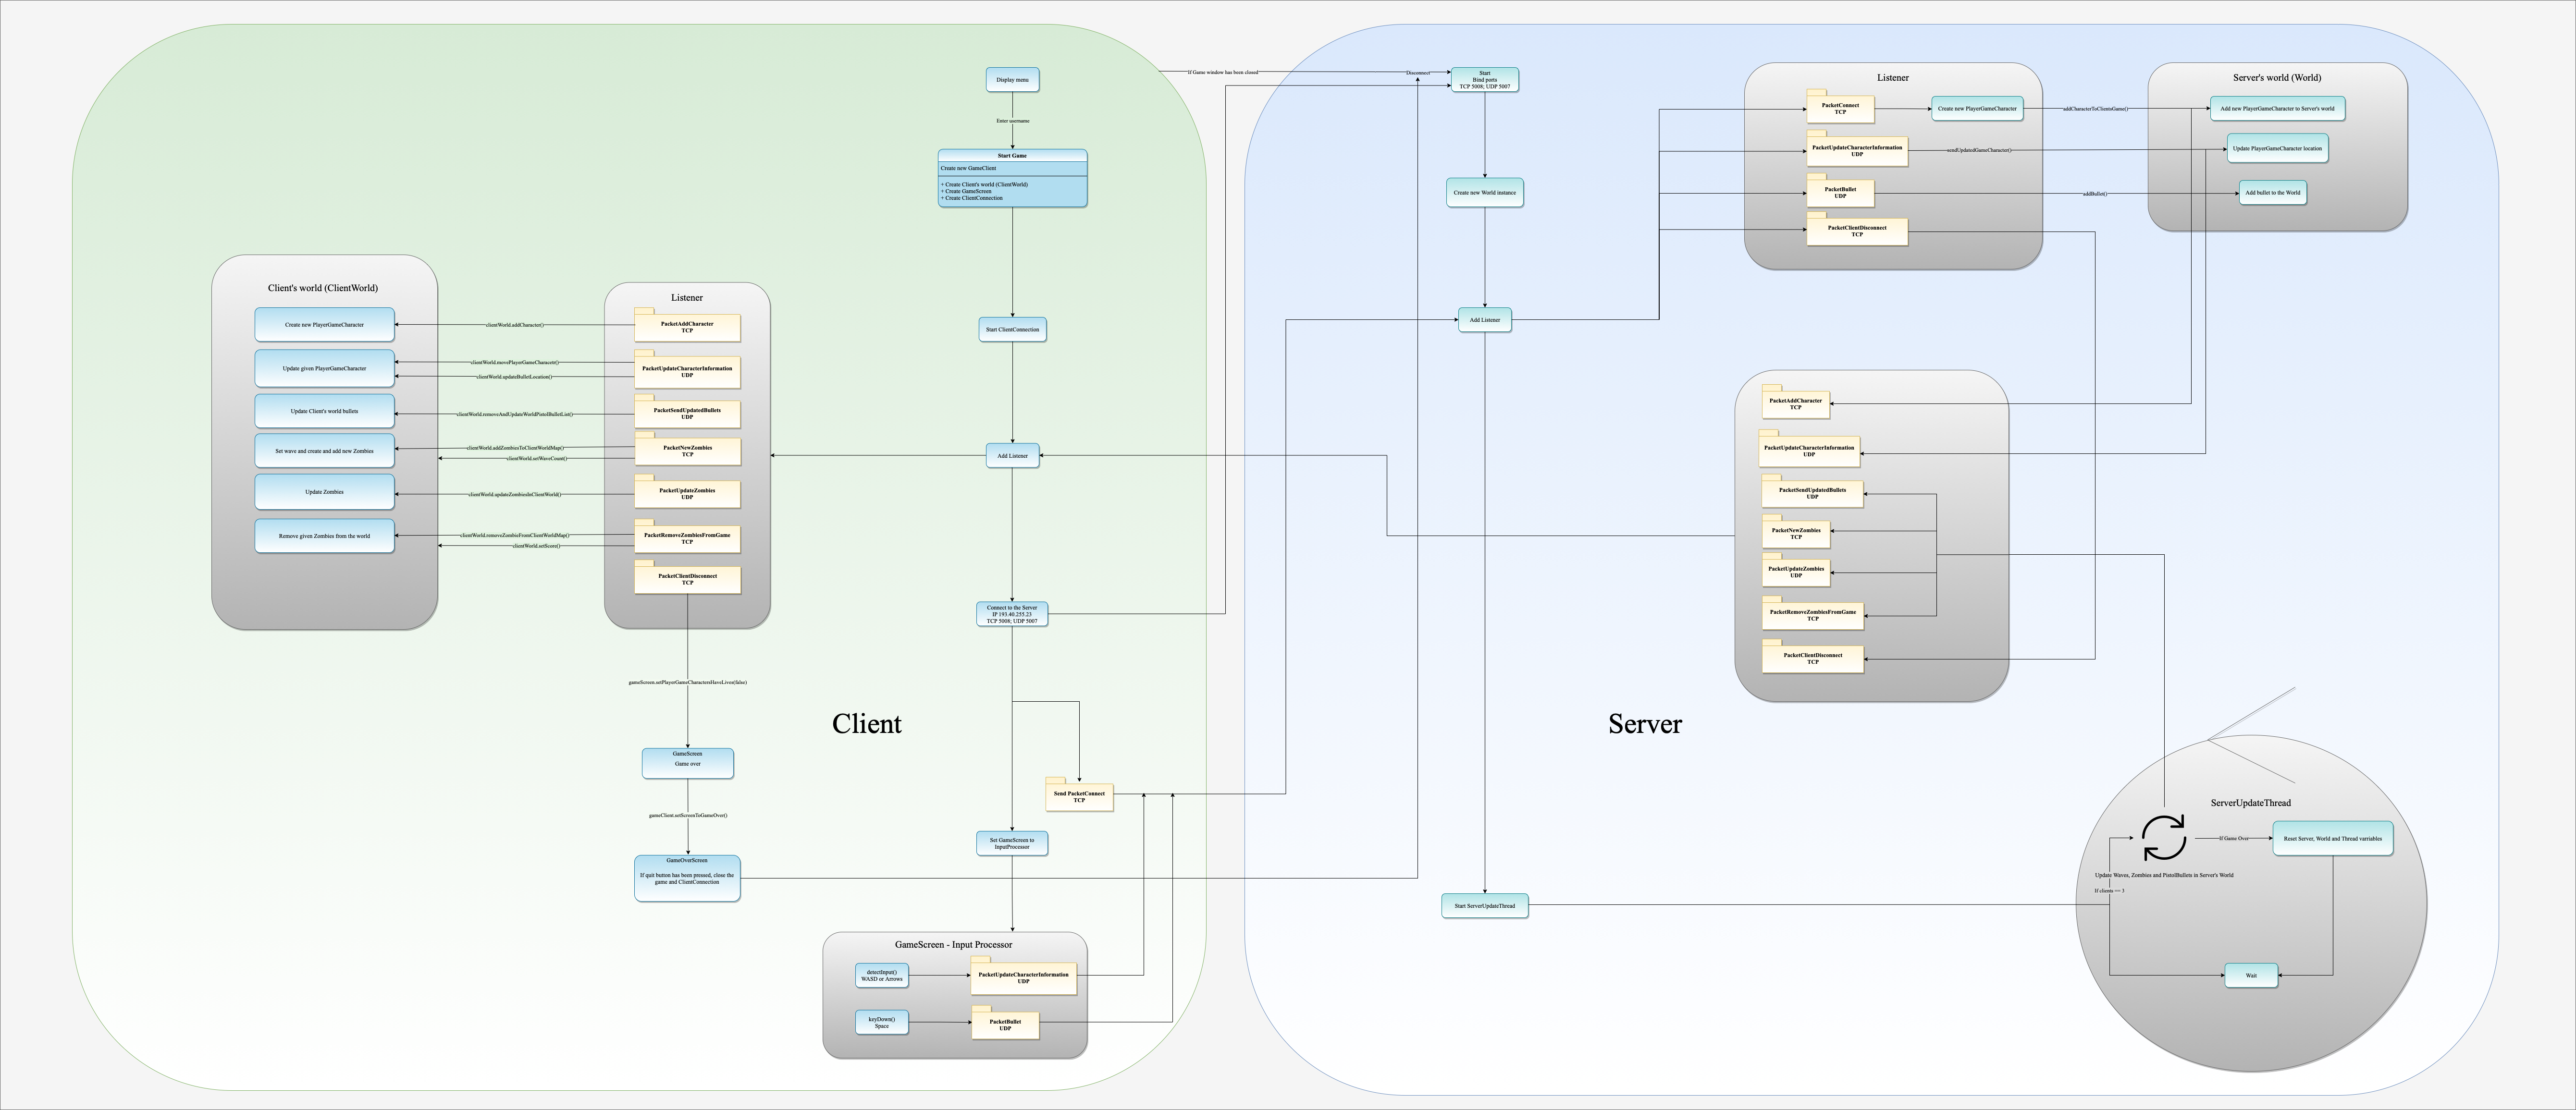Image resolution: width=2576 pixels, height=1110 pixels.
Task: Select PacketClientDisconnect TCP in the Client Listener
Action: point(687,578)
